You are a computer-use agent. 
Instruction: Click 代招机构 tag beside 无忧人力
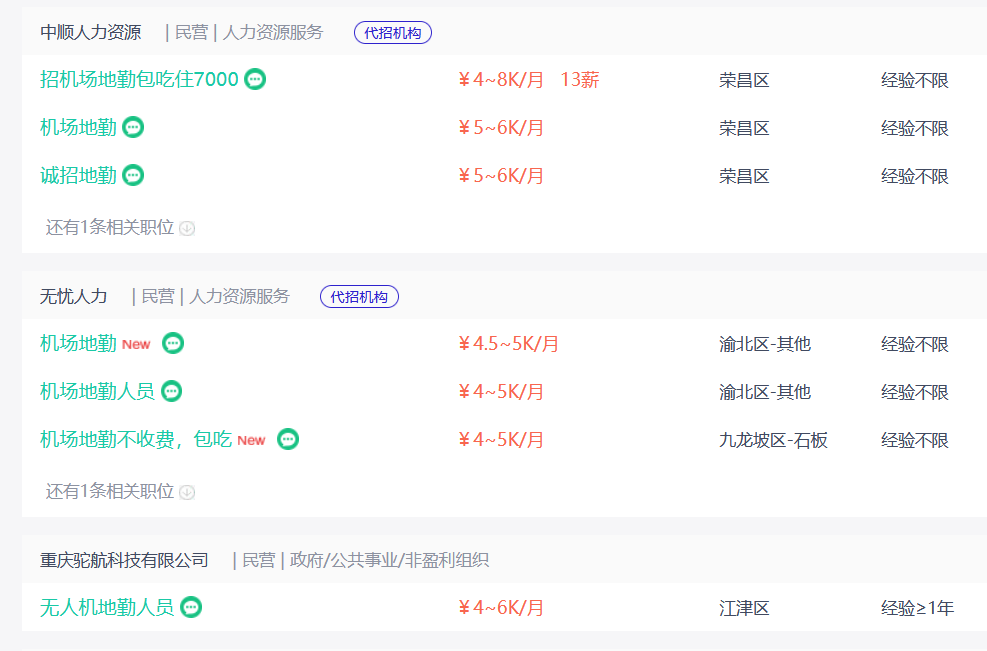(x=359, y=297)
